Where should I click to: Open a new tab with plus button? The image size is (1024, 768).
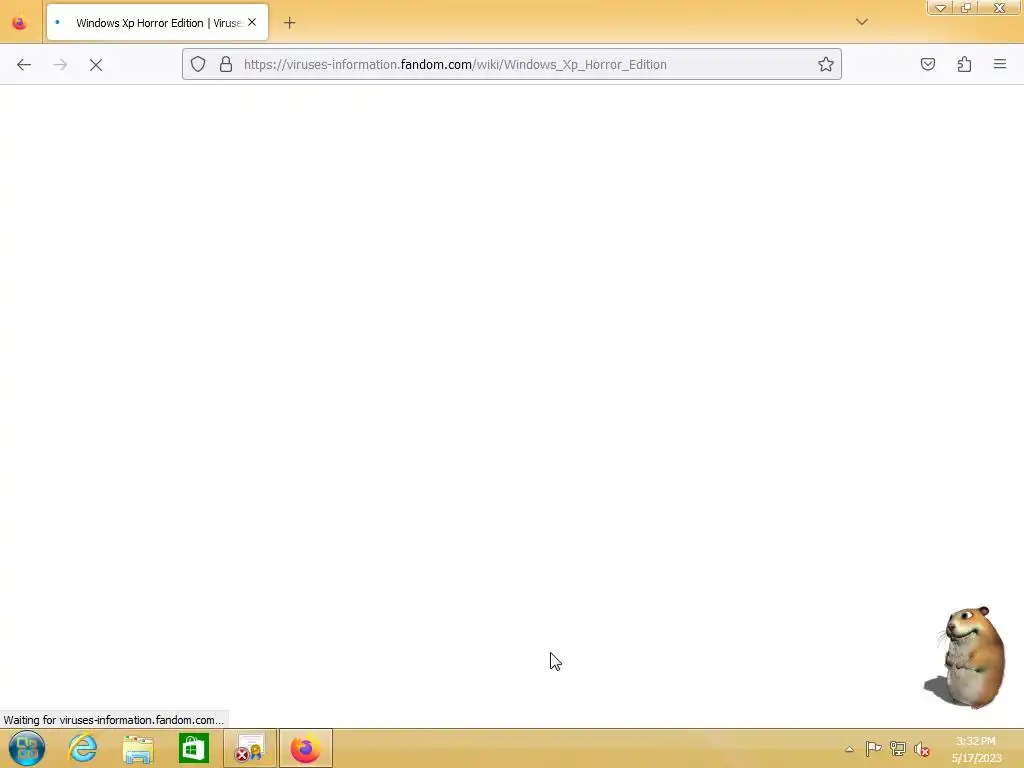(289, 23)
